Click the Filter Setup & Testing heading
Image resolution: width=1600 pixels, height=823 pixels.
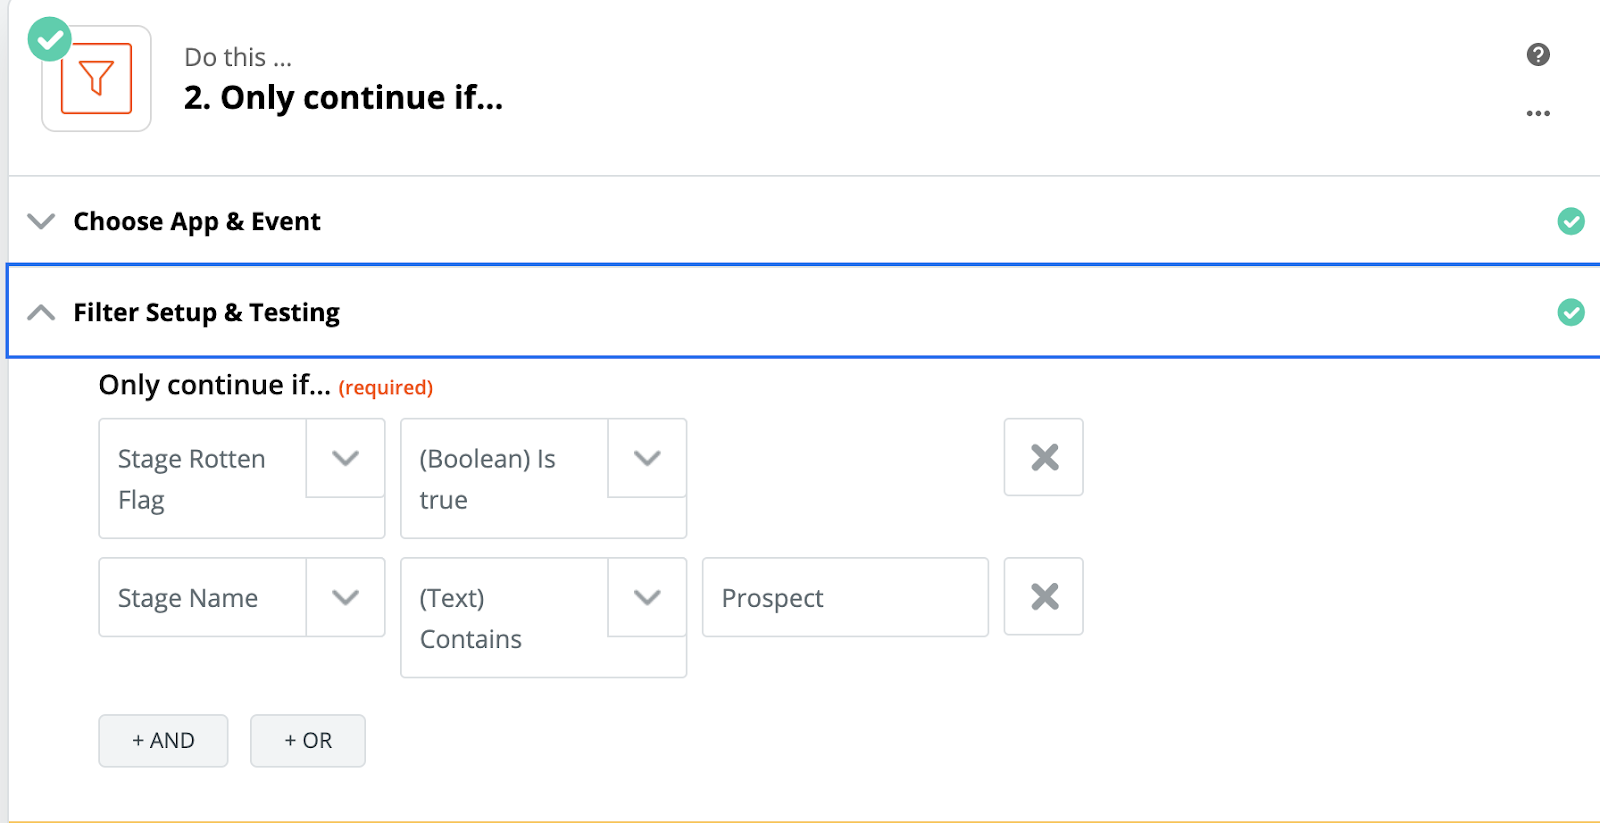tap(206, 313)
